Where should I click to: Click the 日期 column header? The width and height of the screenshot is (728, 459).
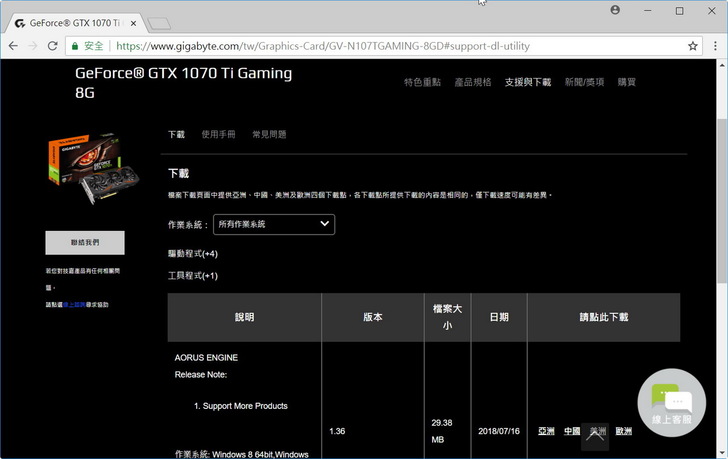coord(499,317)
